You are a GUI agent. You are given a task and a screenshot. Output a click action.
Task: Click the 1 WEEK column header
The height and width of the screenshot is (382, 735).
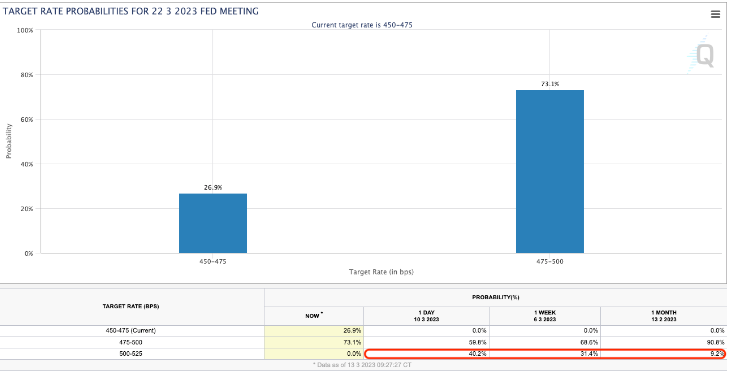tap(545, 316)
